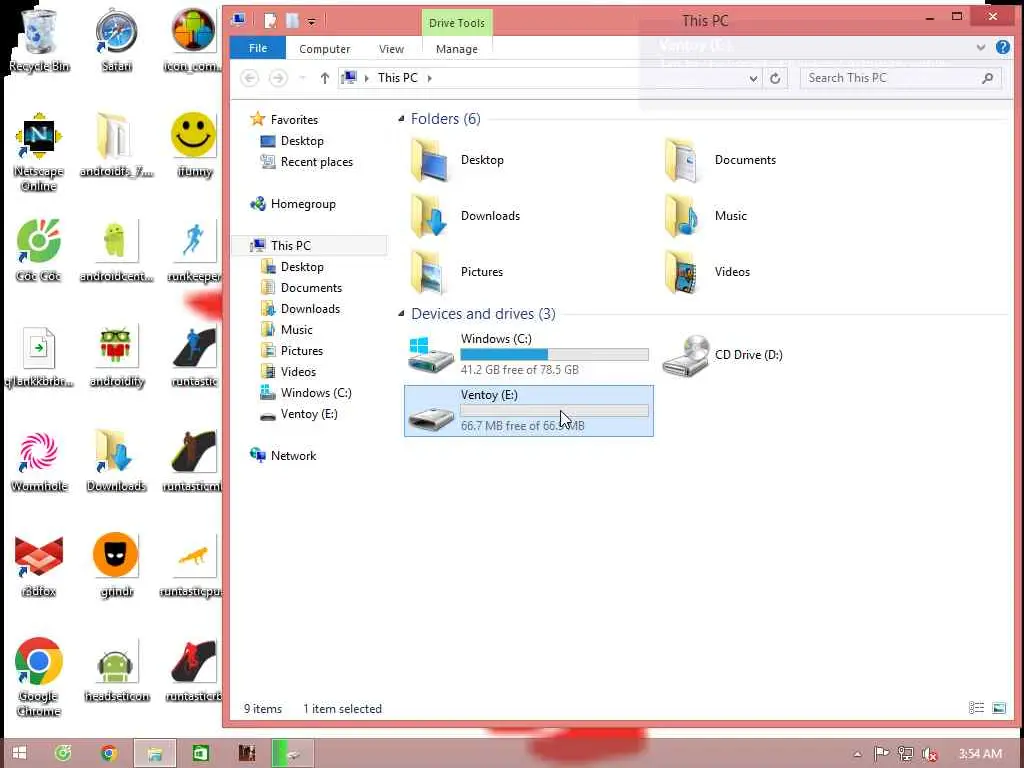The width and height of the screenshot is (1024, 768).
Task: Click the Refresh button in address bar
Action: (775, 78)
